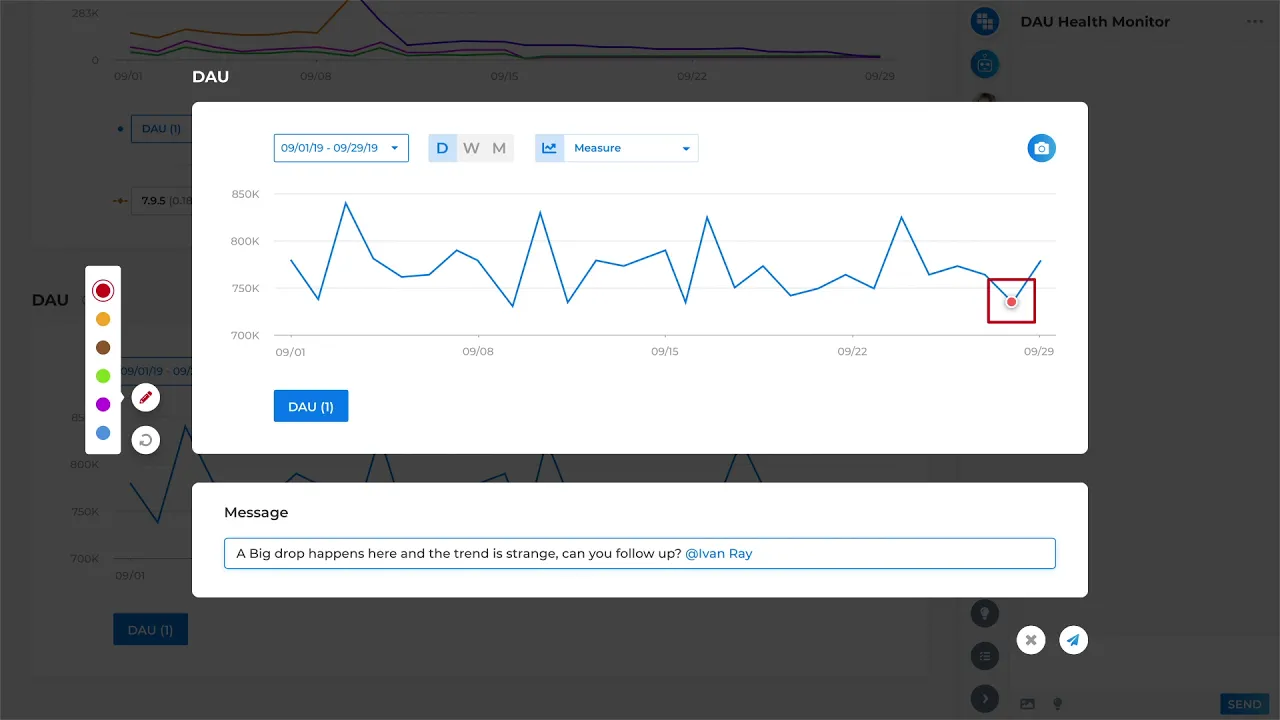Open the date range 09/01/19 - 09/29/19 dropdown
1280x720 pixels.
(x=341, y=148)
